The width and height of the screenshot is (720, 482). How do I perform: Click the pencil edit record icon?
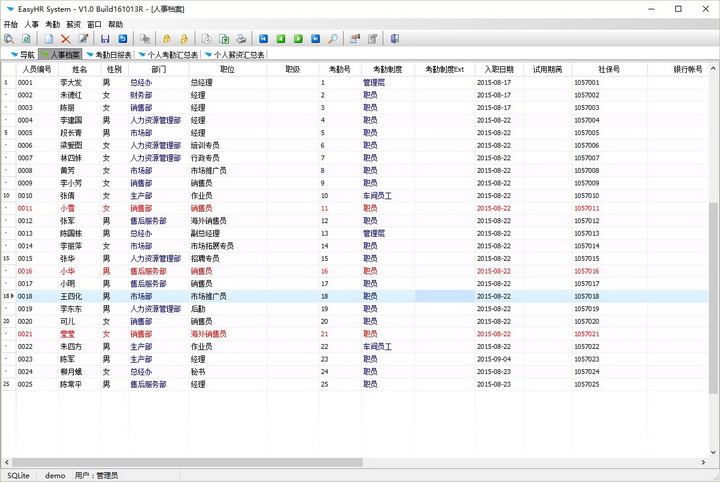coord(82,39)
